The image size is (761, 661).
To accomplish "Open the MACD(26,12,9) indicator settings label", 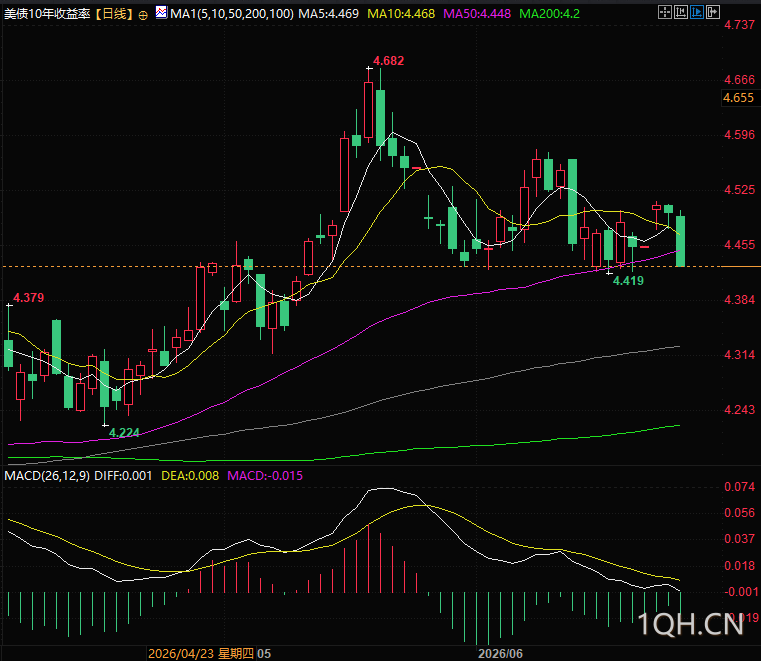I will [47, 476].
